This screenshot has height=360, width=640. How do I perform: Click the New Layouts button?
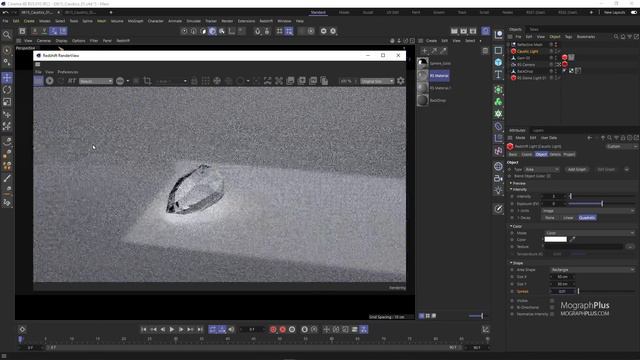pos(614,13)
